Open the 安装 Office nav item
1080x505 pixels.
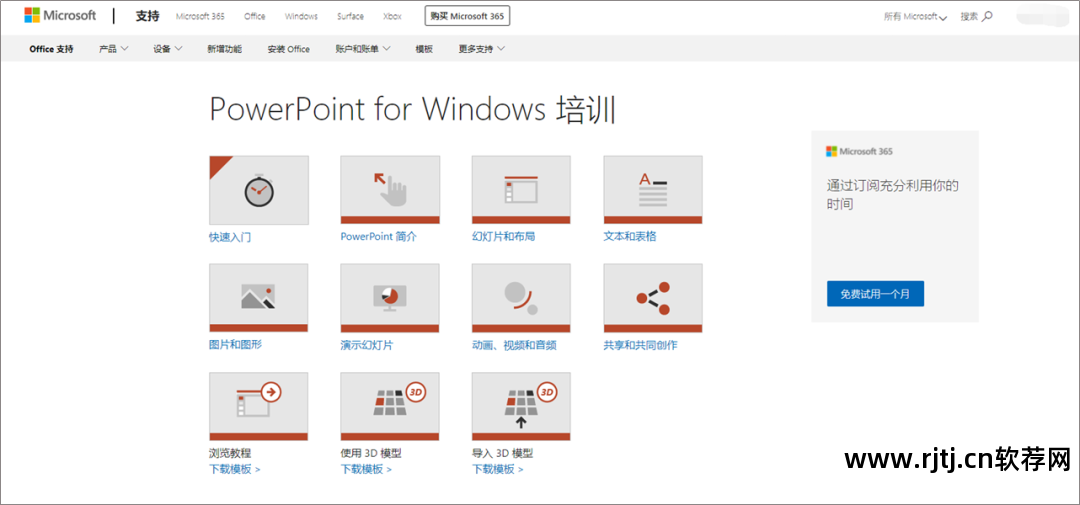tap(289, 49)
